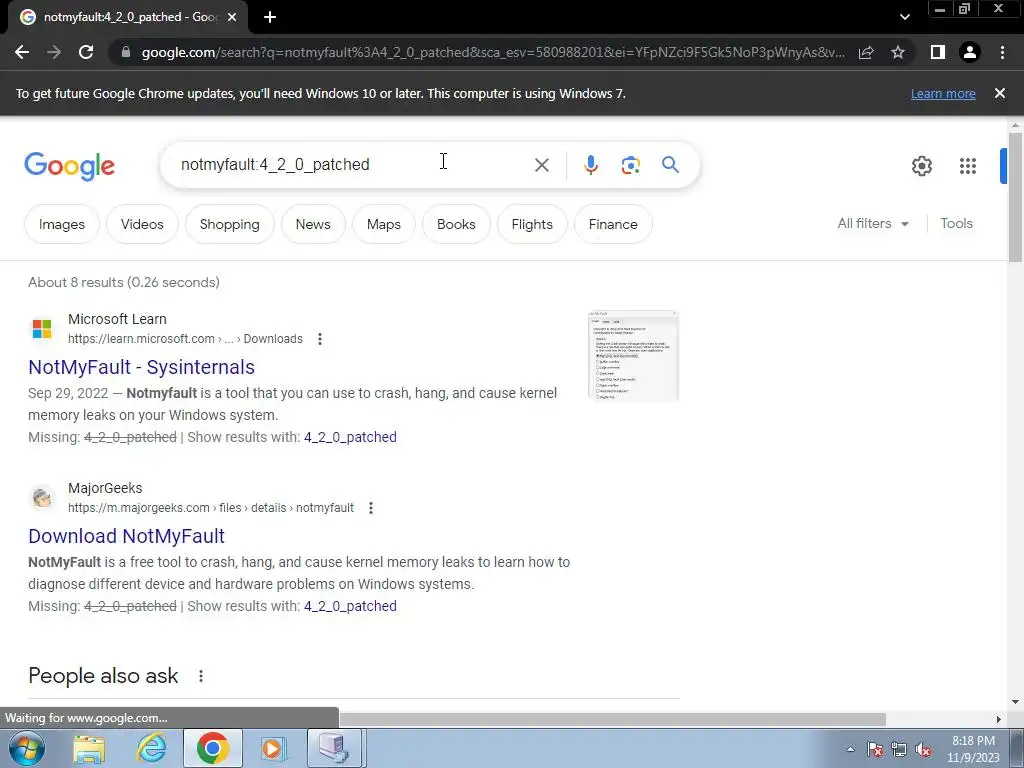
Task: Open Chrome's three-dot menu
Action: tap(1002, 52)
